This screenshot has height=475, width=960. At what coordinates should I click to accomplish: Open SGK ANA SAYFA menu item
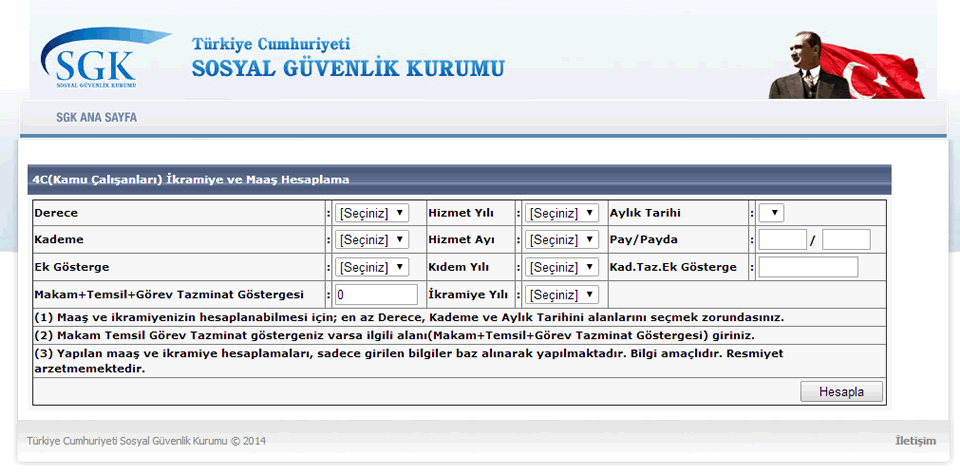96,117
